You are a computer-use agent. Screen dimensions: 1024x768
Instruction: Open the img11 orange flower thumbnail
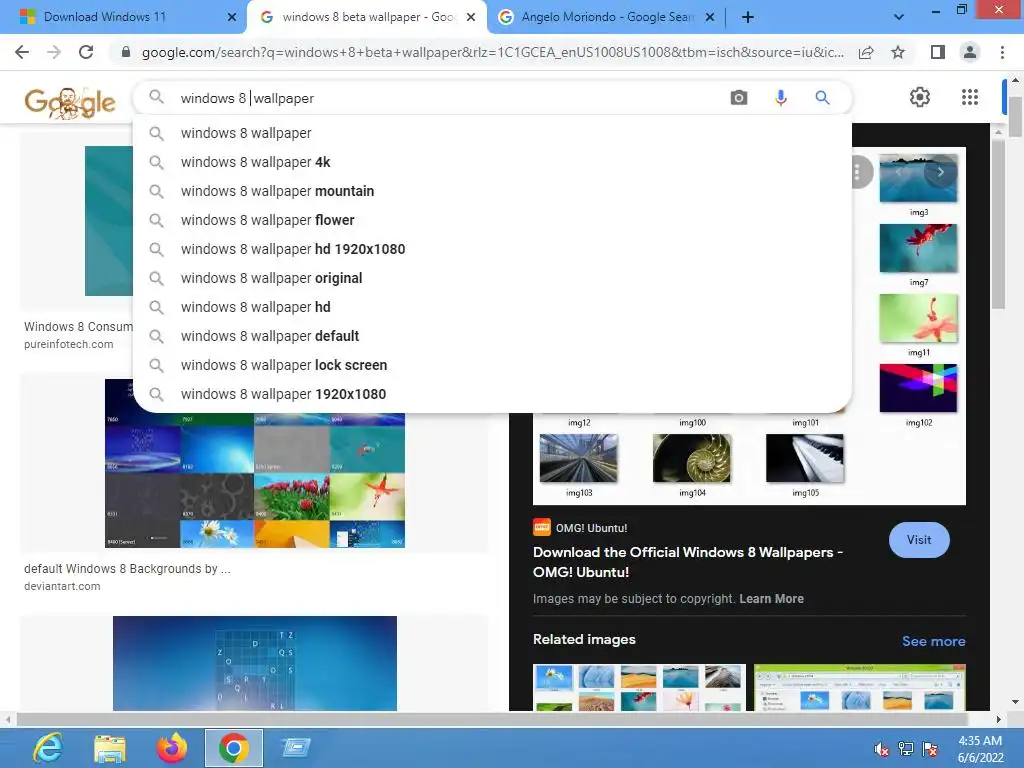(918, 318)
